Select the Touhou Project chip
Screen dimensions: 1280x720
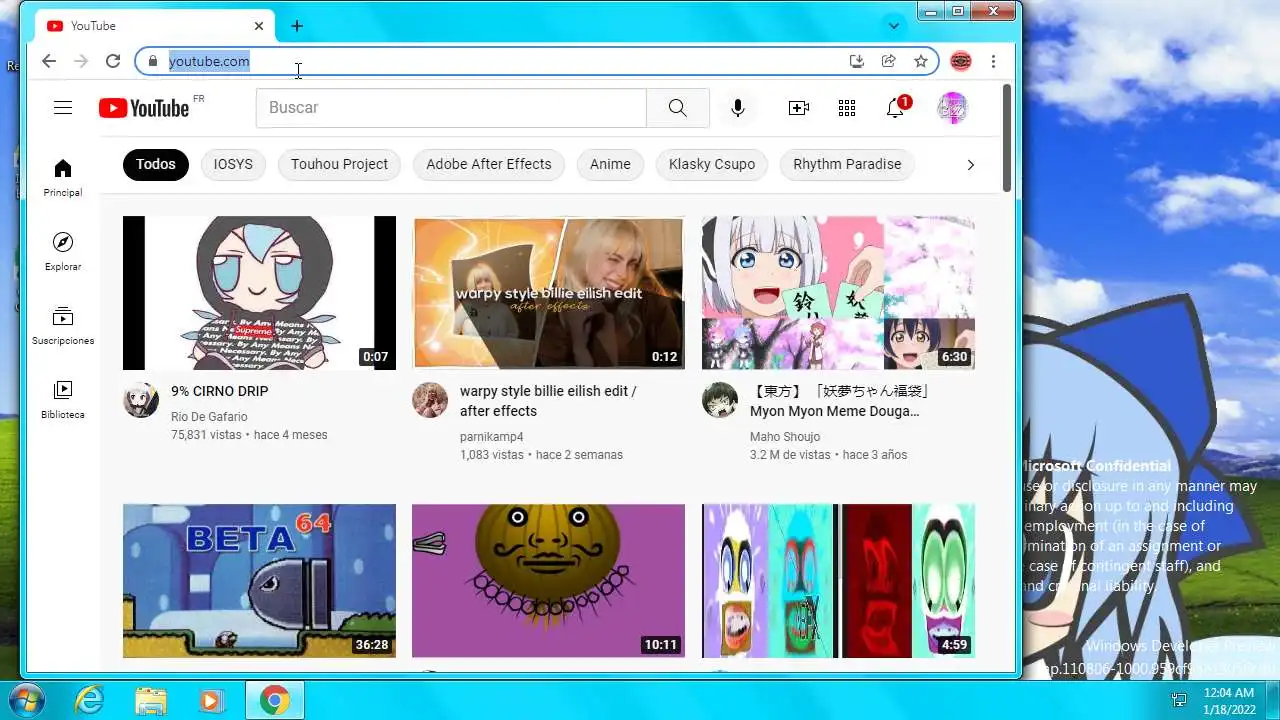340,164
